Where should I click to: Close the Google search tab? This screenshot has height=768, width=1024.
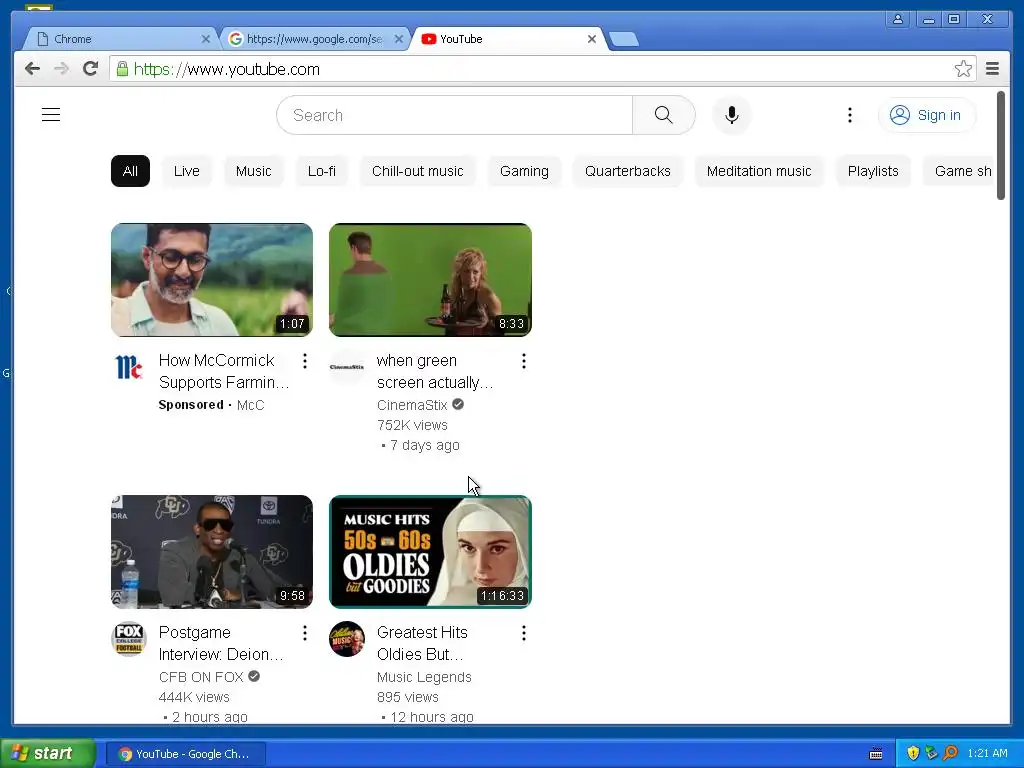point(398,39)
